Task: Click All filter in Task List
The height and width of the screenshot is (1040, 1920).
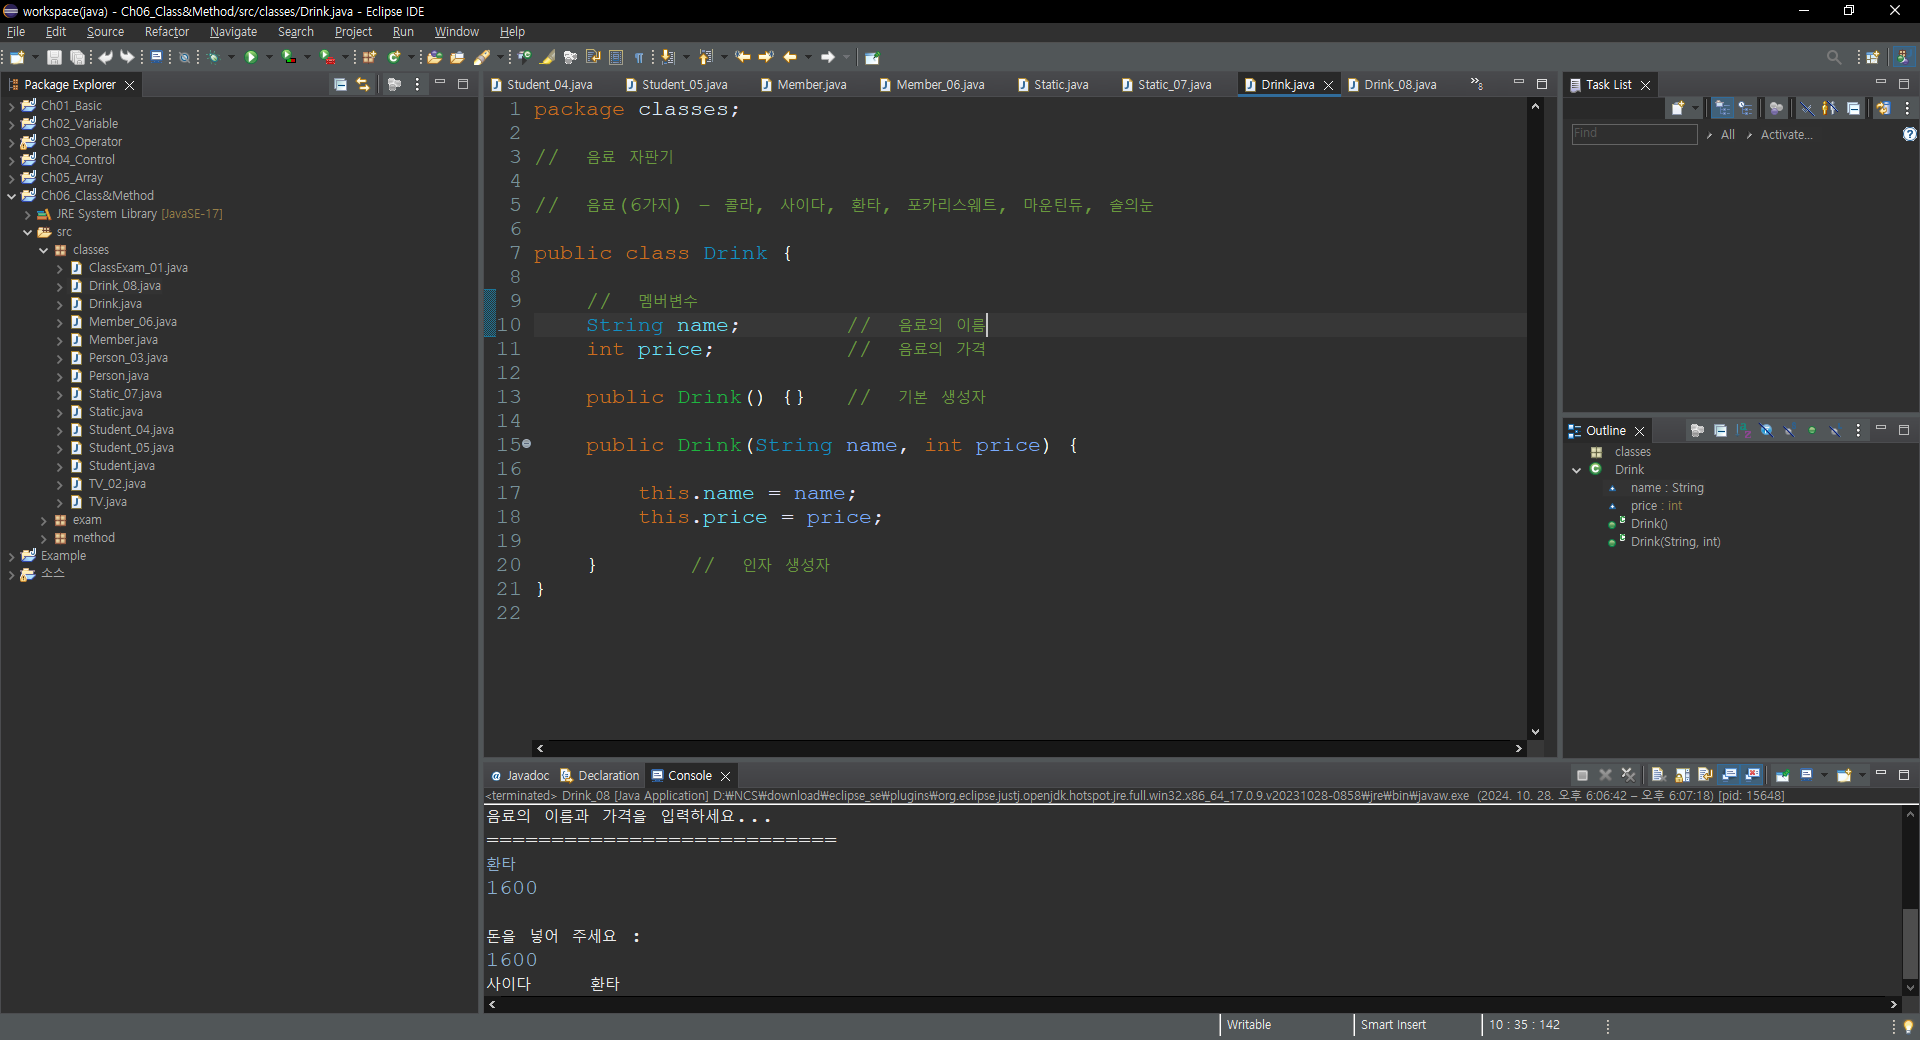Action: tap(1727, 135)
